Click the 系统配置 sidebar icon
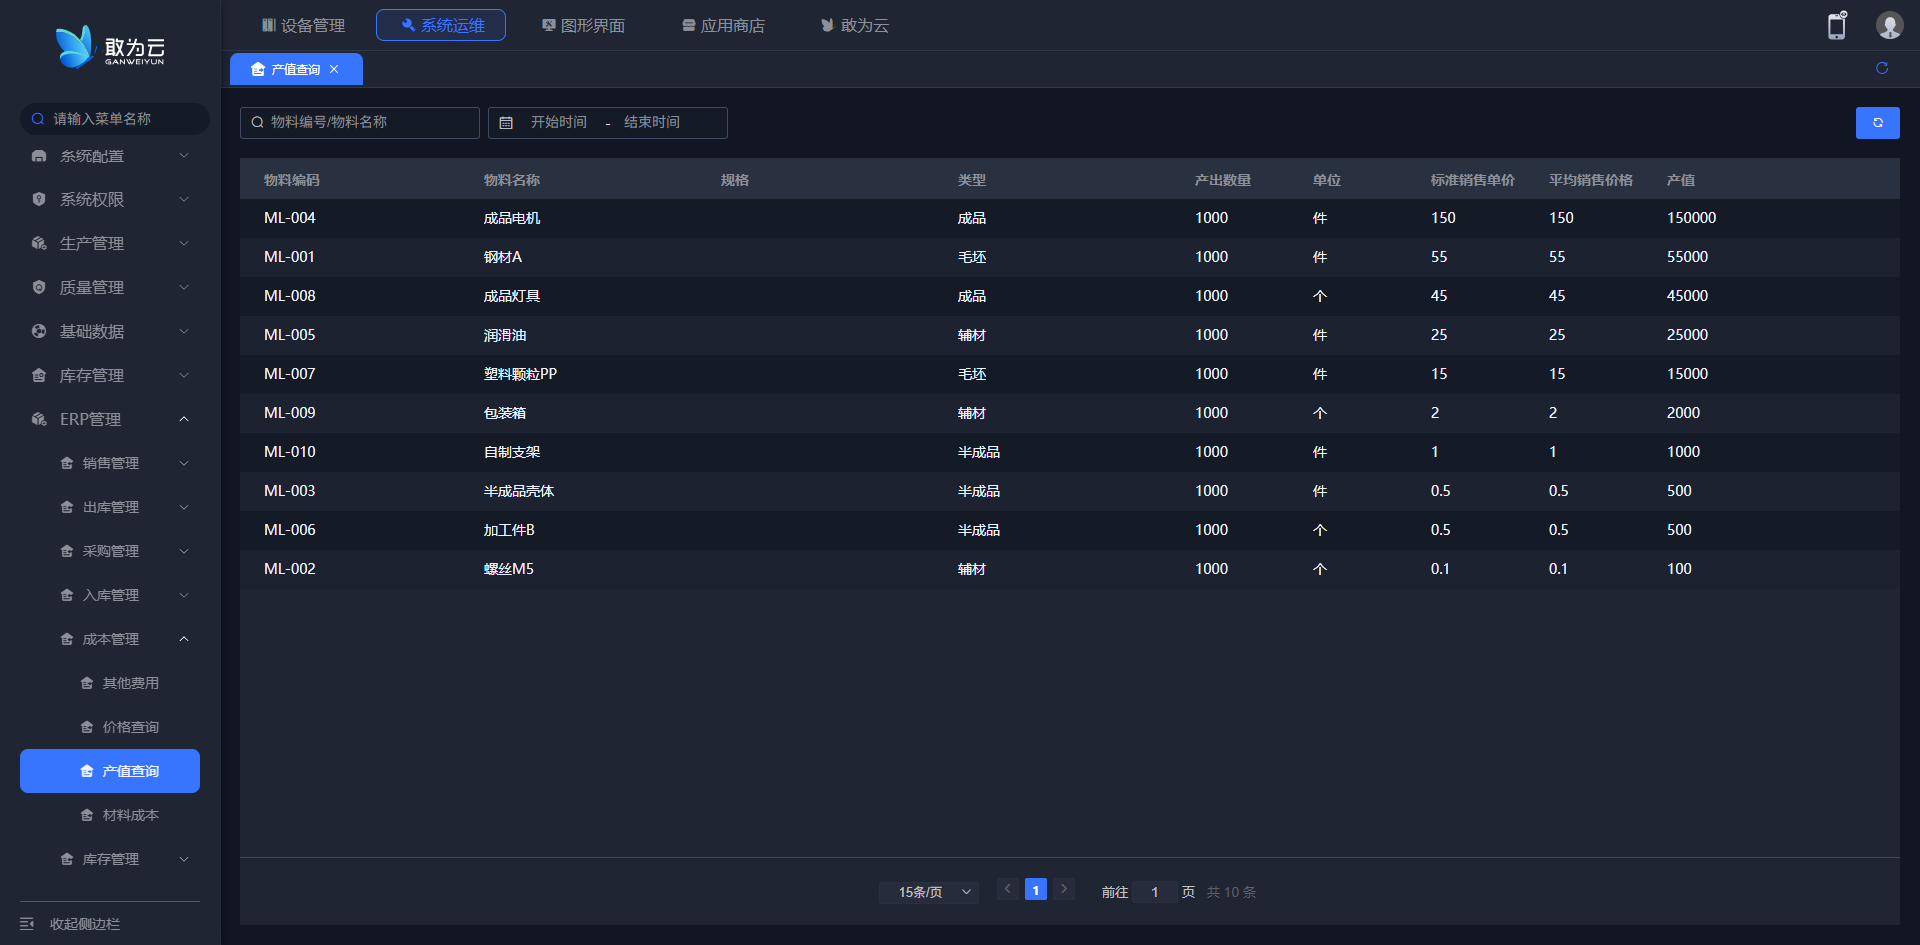Screen dimensions: 1920x945 39,156
